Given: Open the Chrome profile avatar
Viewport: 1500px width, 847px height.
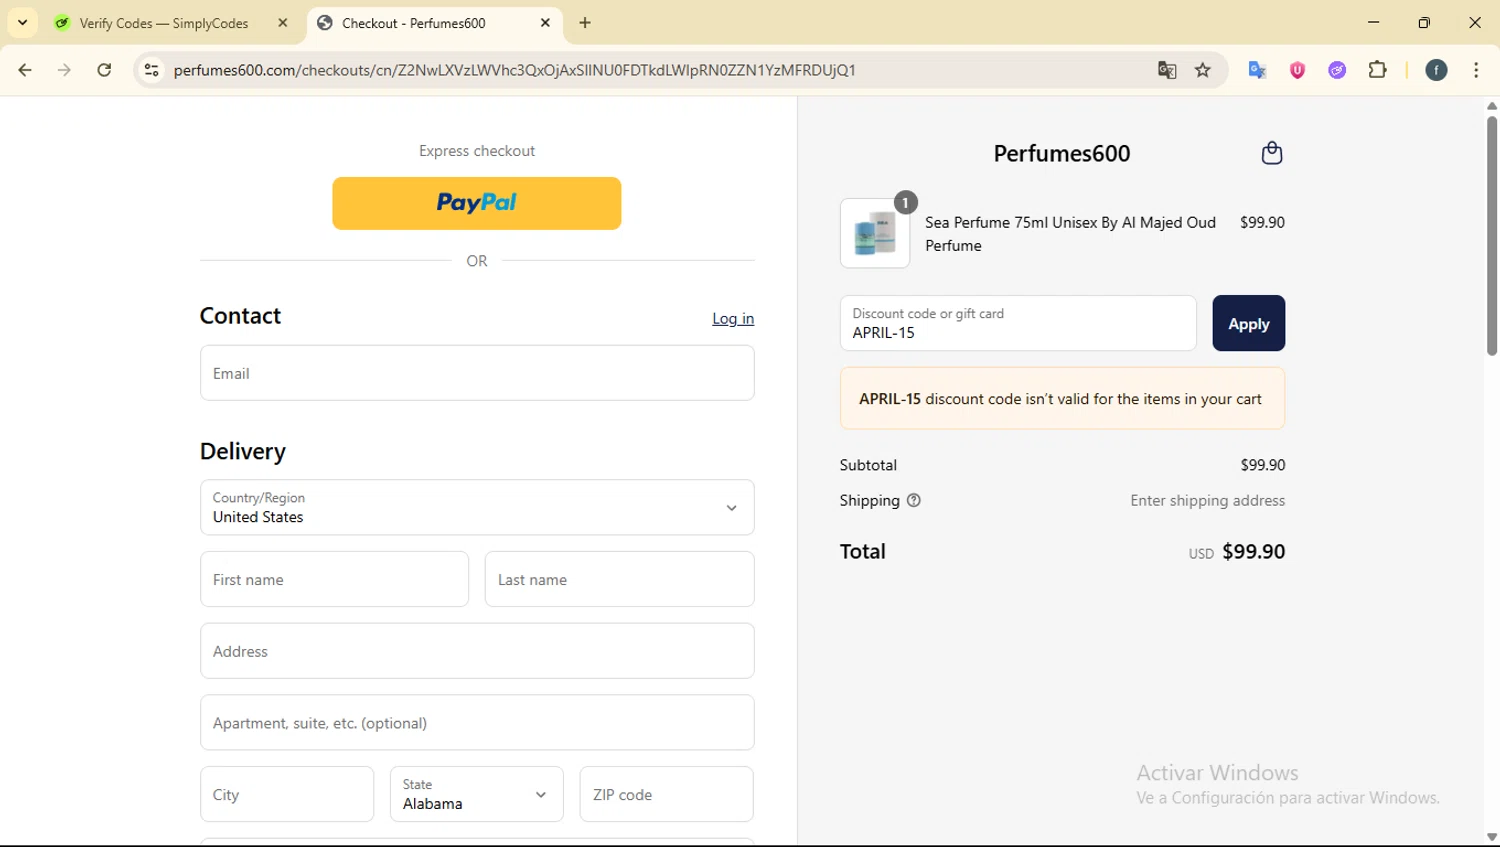Looking at the screenshot, I should 1436,70.
